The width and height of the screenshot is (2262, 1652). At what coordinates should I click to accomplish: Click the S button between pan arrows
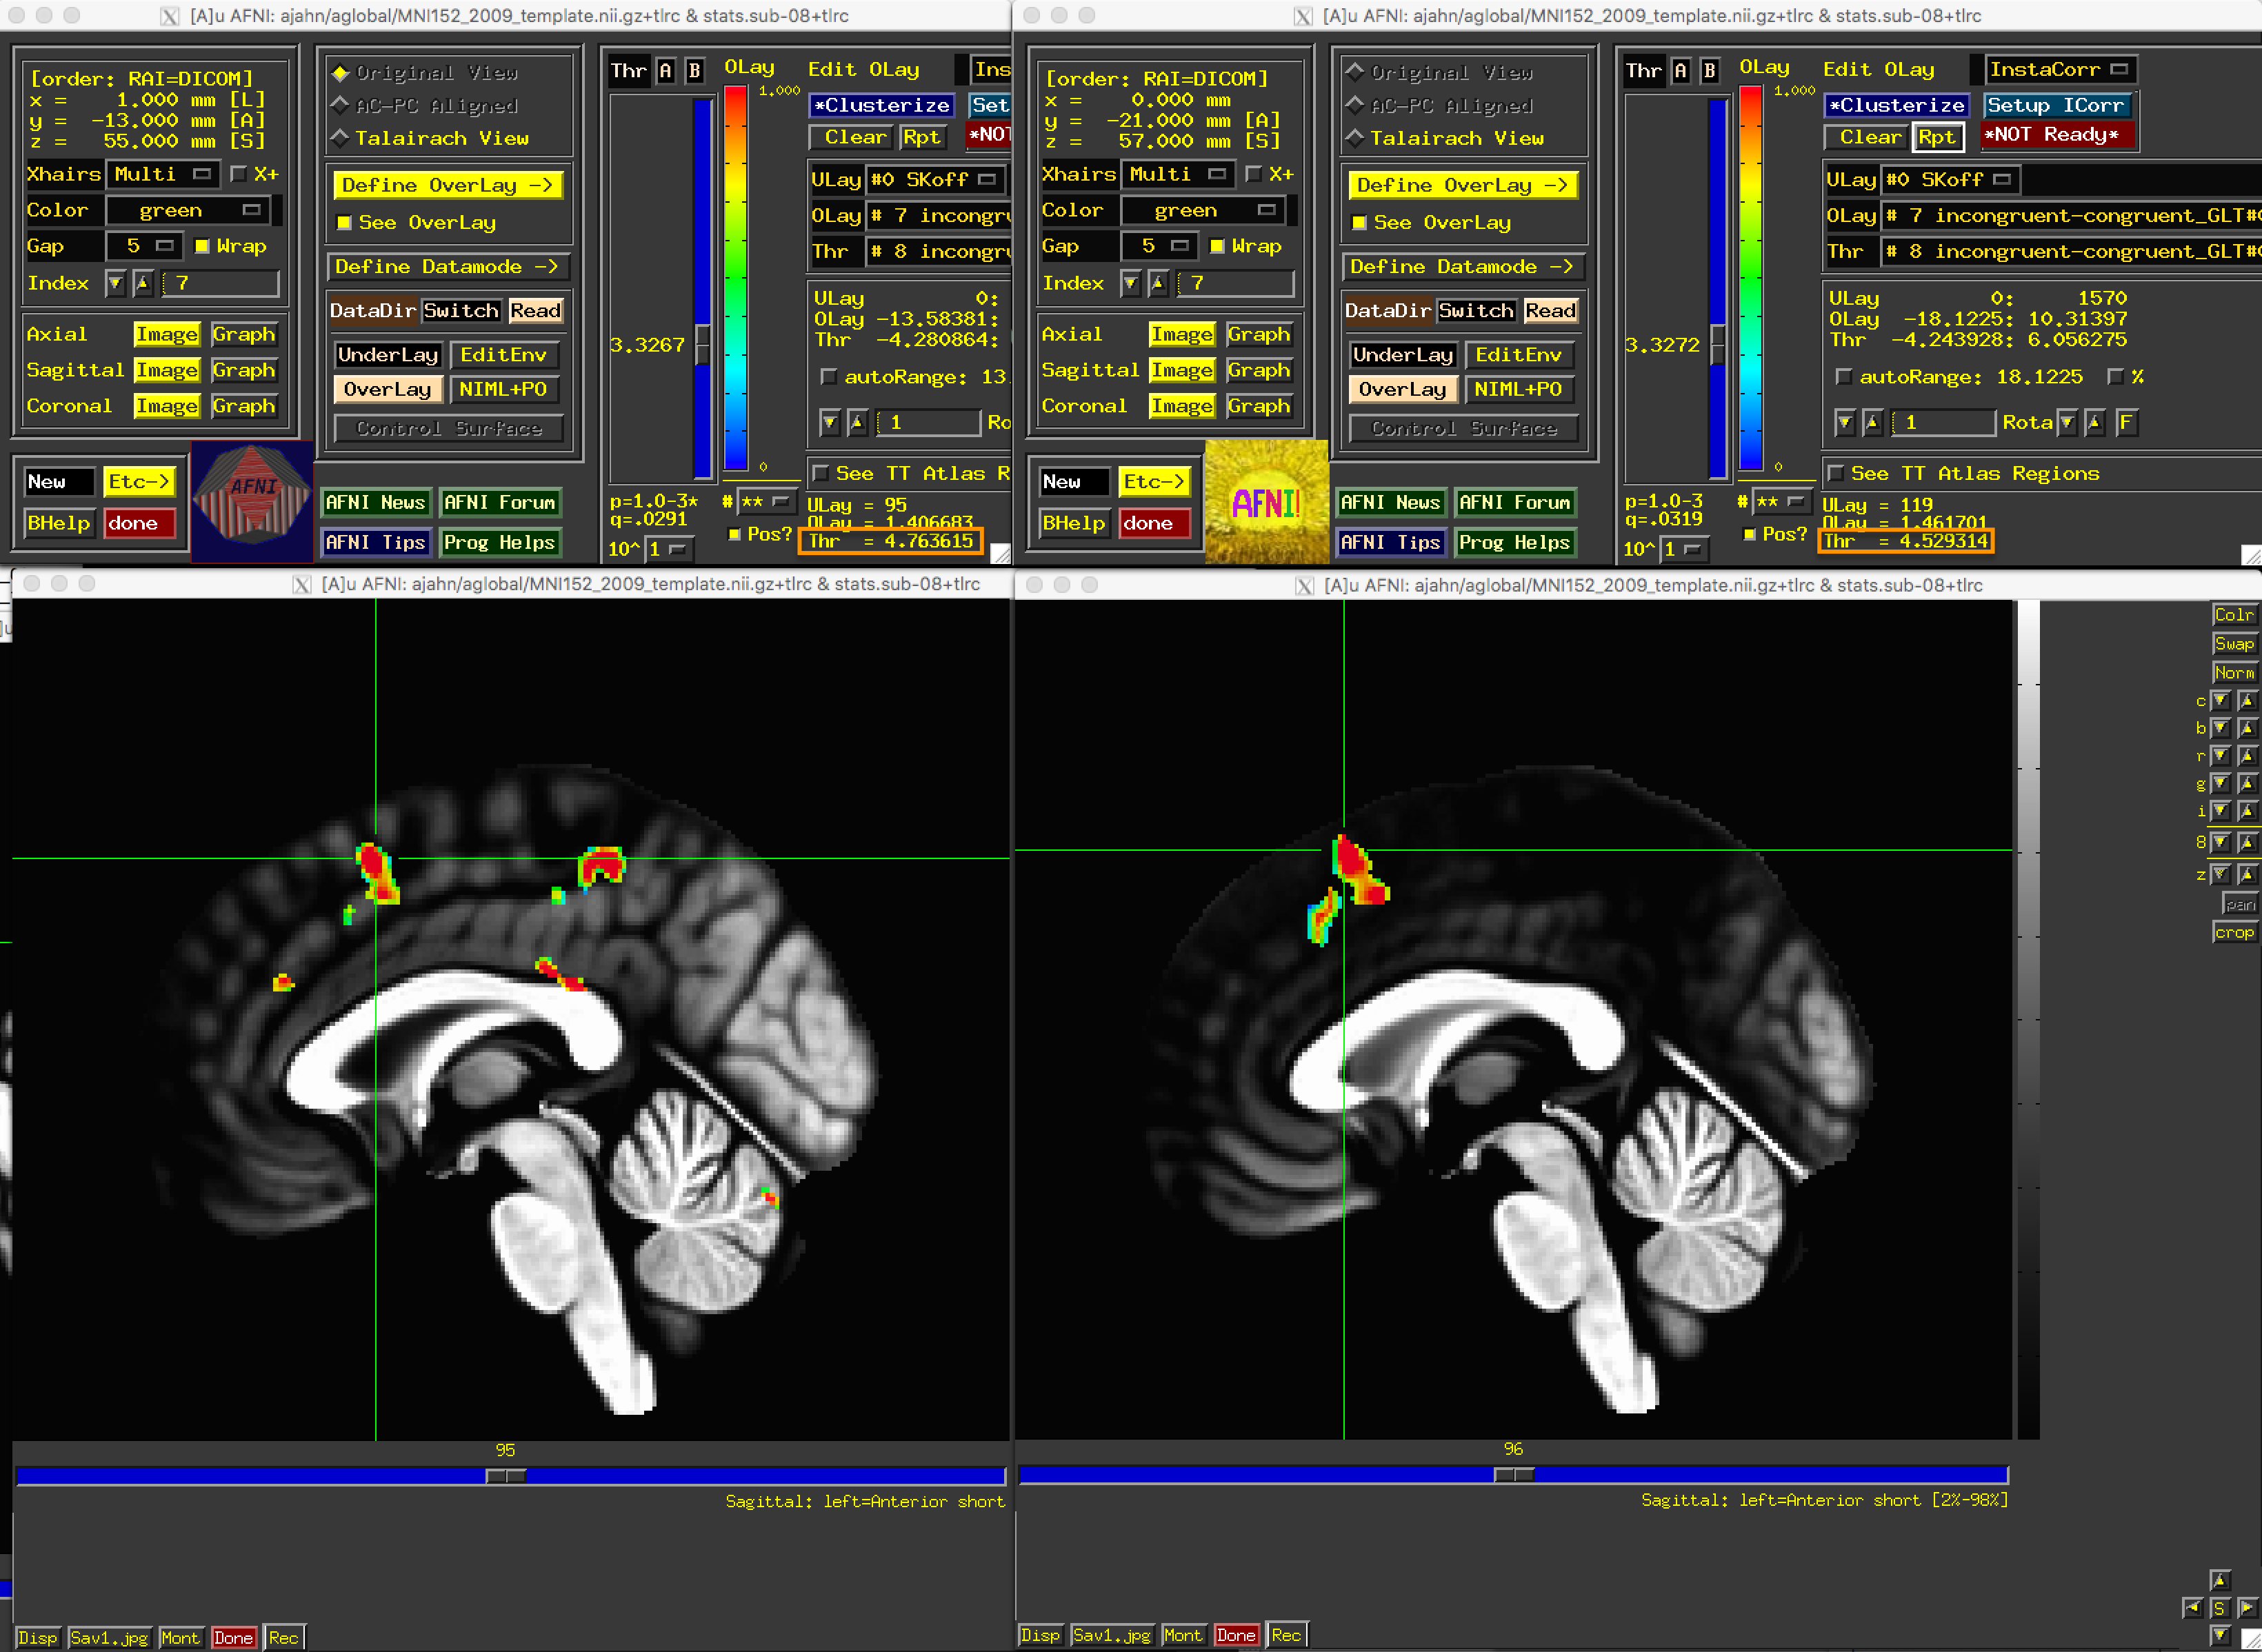pyautogui.click(x=2219, y=1608)
